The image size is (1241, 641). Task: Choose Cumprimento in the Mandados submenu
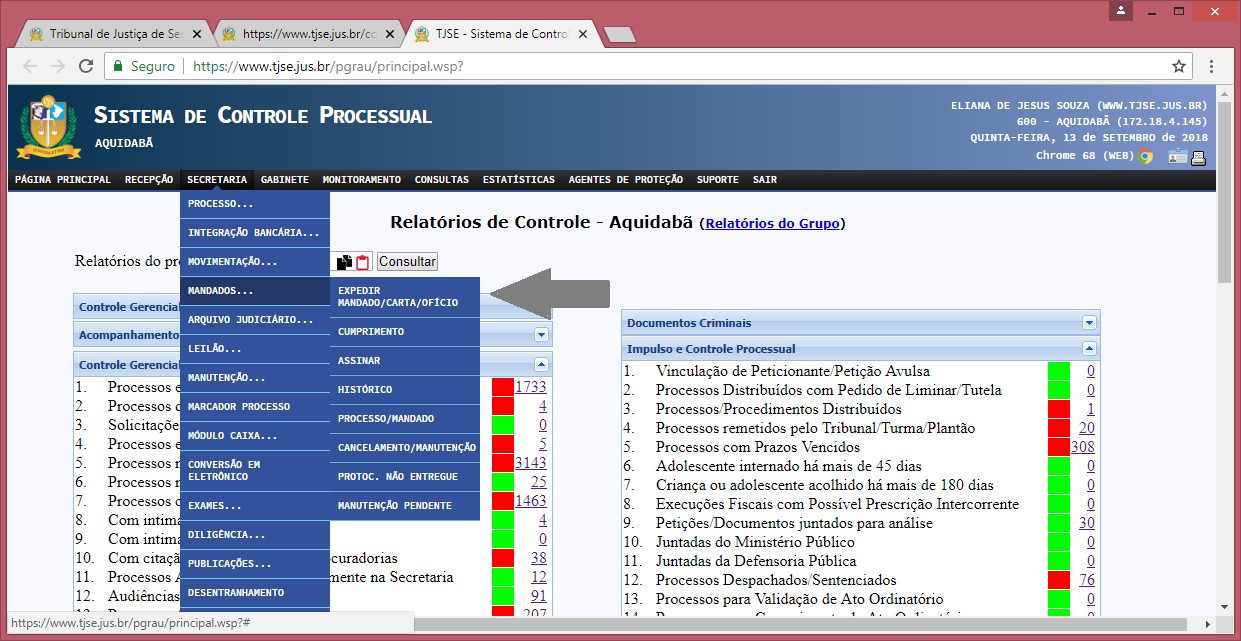click(404, 331)
